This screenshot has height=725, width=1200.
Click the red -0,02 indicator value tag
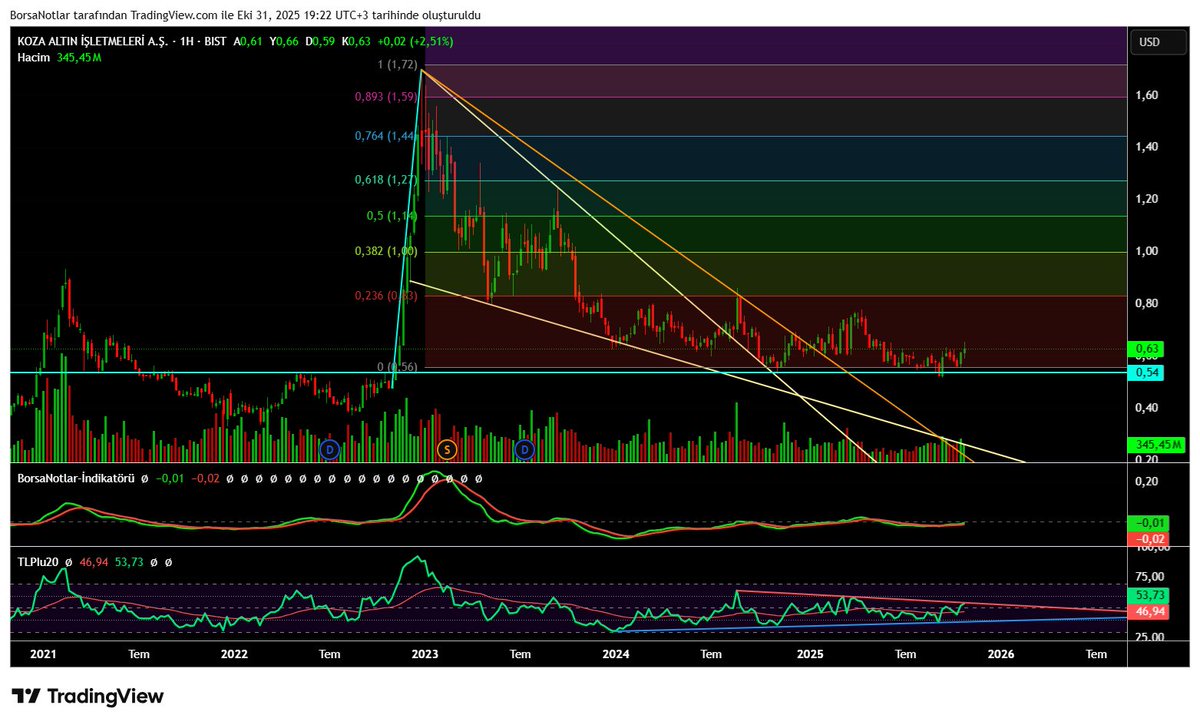[x=1147, y=539]
